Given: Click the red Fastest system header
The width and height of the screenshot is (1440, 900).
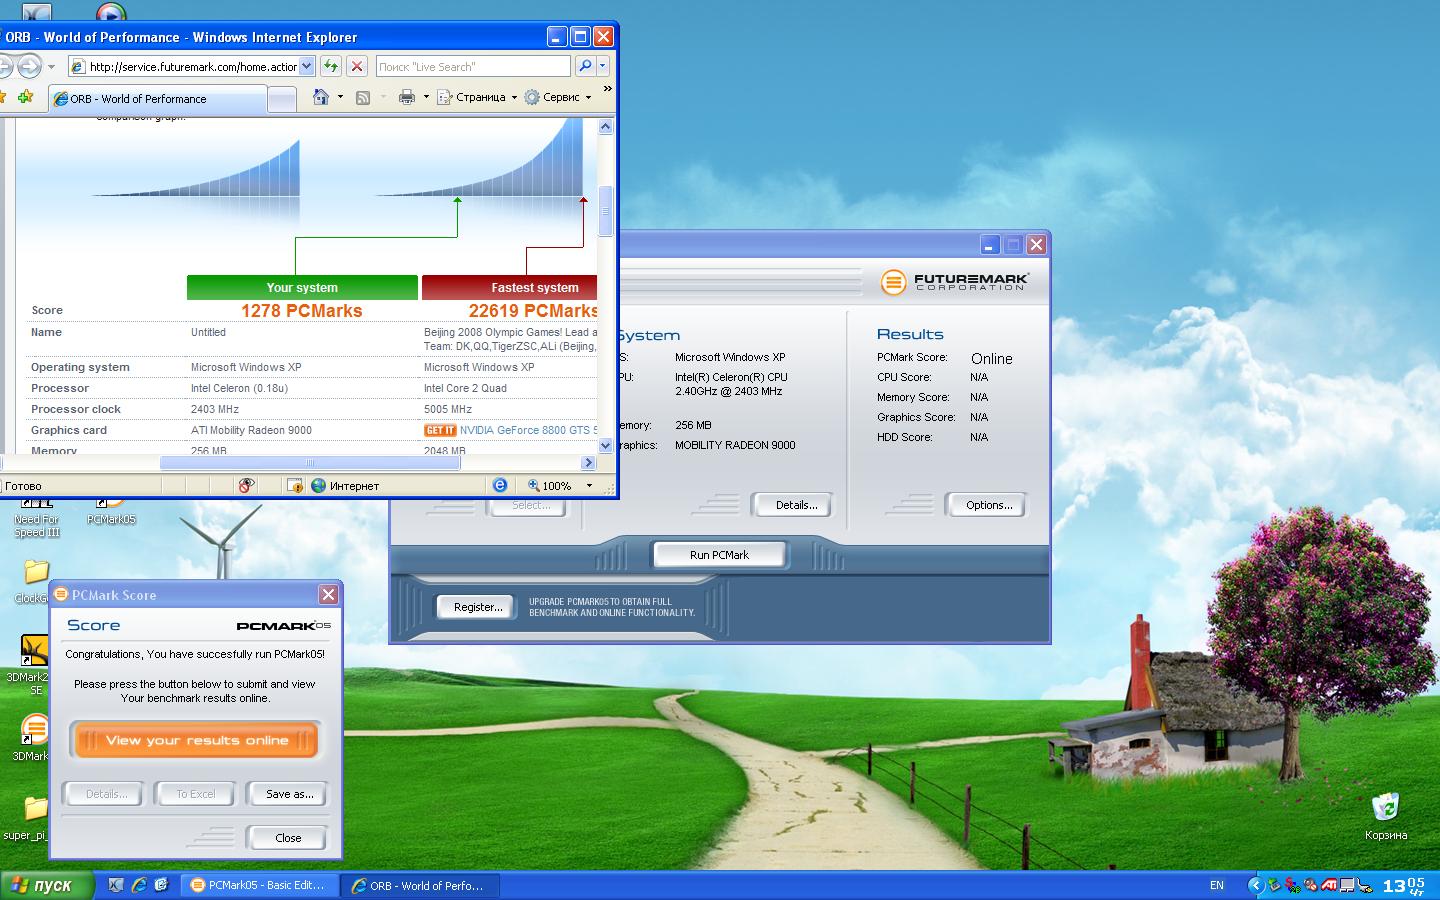Looking at the screenshot, I should [x=510, y=287].
